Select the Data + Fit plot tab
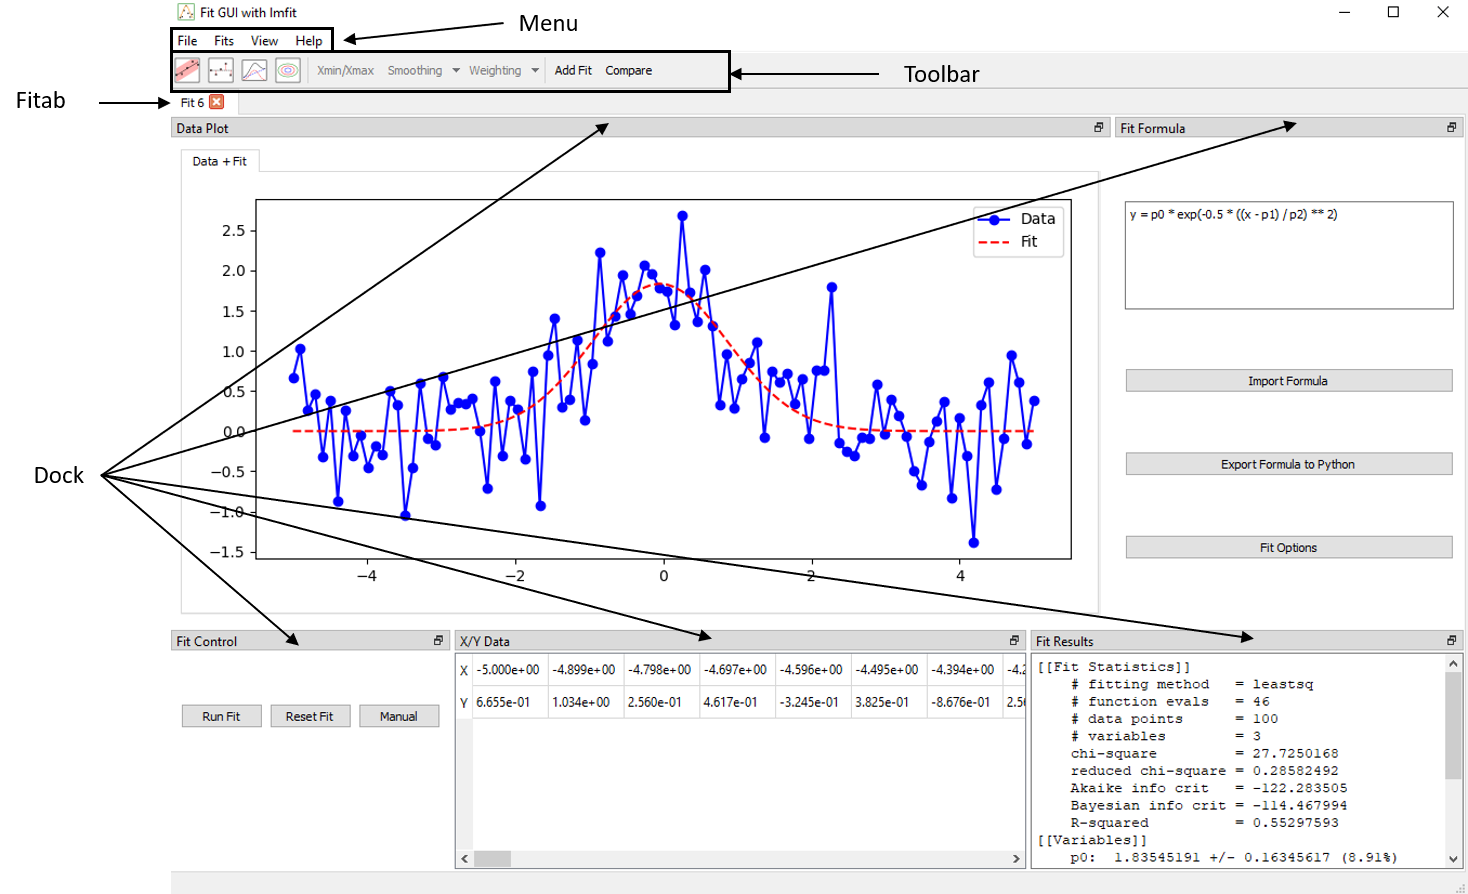The height and width of the screenshot is (894, 1468). coord(220,161)
